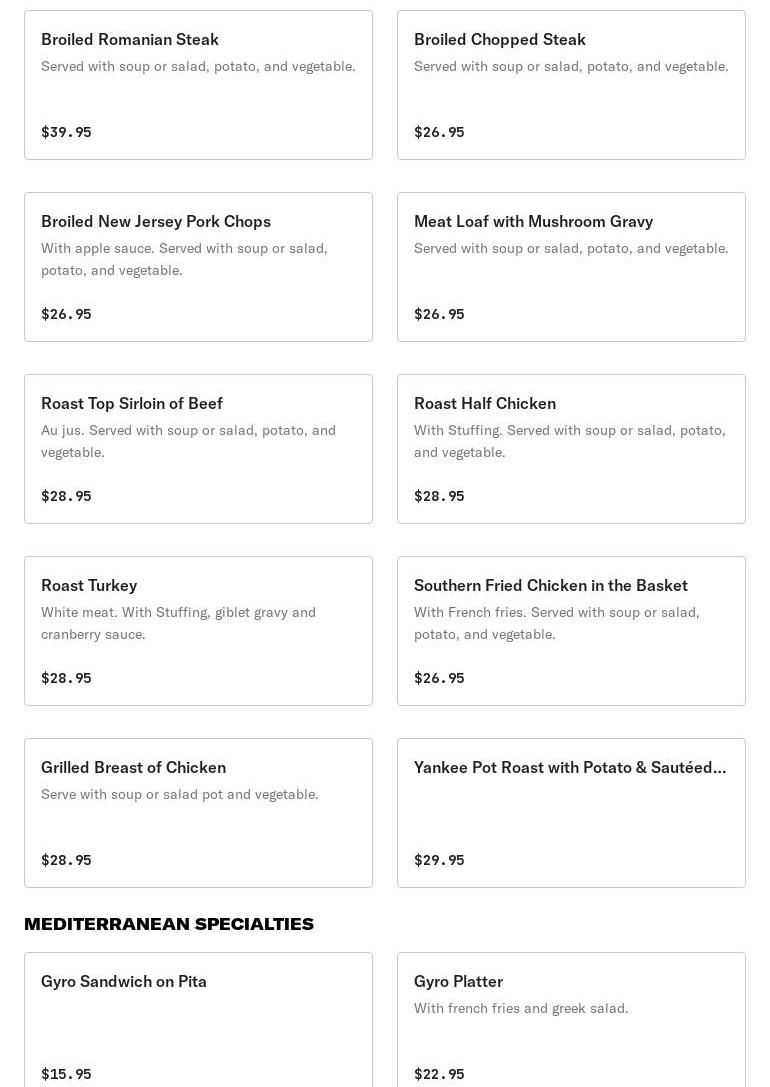Click the $22.95 Gyro Platter price
Screen dimensions: 770x1087
coord(439,1074)
